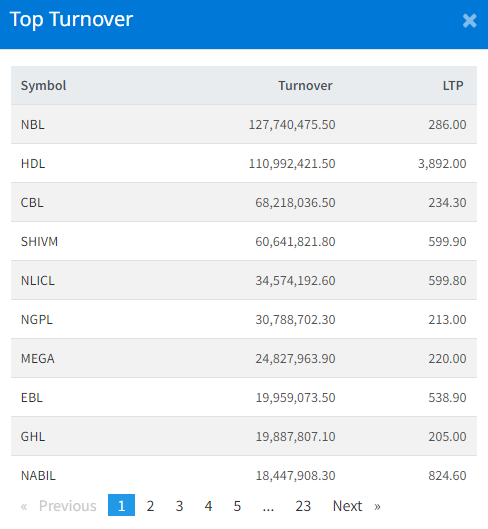Select the MEGA symbol
Image resolution: width=488 pixels, height=529 pixels.
38,359
